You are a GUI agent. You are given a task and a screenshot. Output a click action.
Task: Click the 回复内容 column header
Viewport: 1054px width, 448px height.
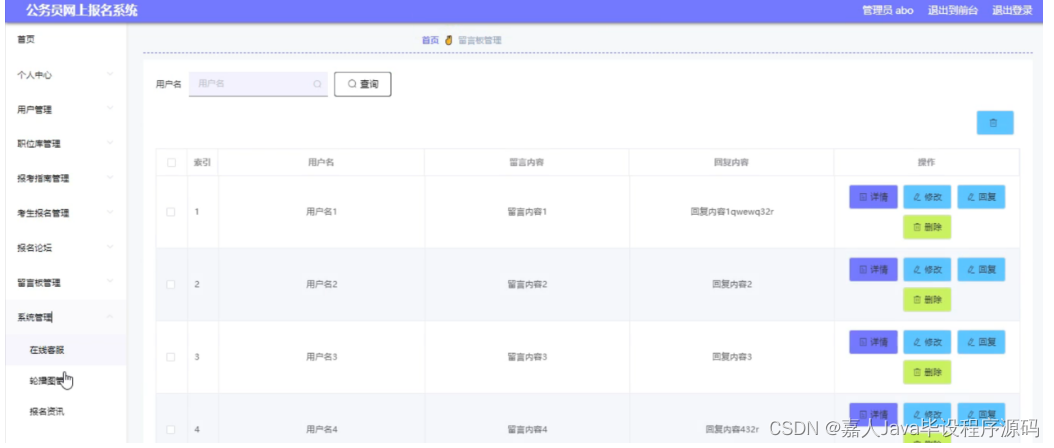click(731, 163)
